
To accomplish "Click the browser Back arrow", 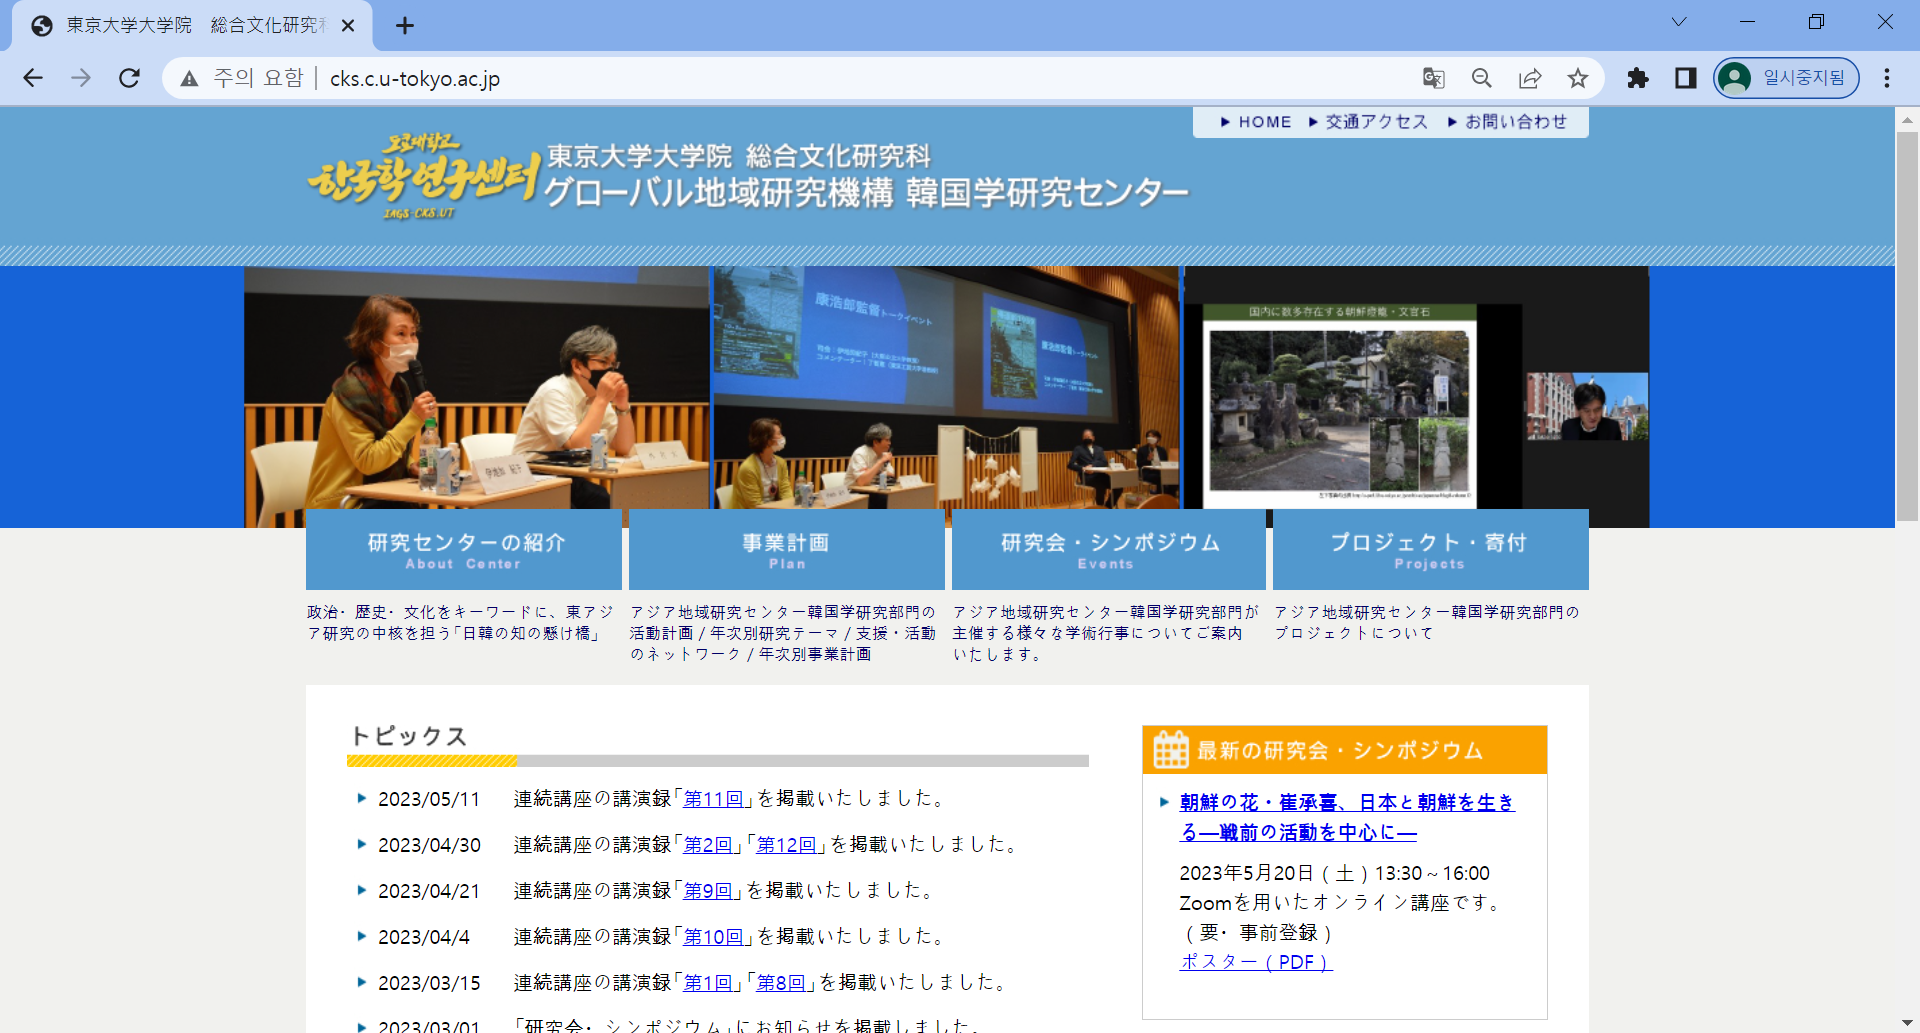I will pyautogui.click(x=33, y=78).
